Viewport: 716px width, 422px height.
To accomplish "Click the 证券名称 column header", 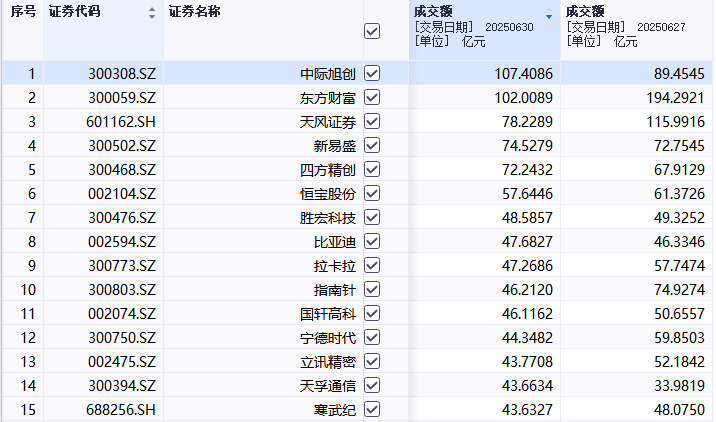I will (x=195, y=11).
